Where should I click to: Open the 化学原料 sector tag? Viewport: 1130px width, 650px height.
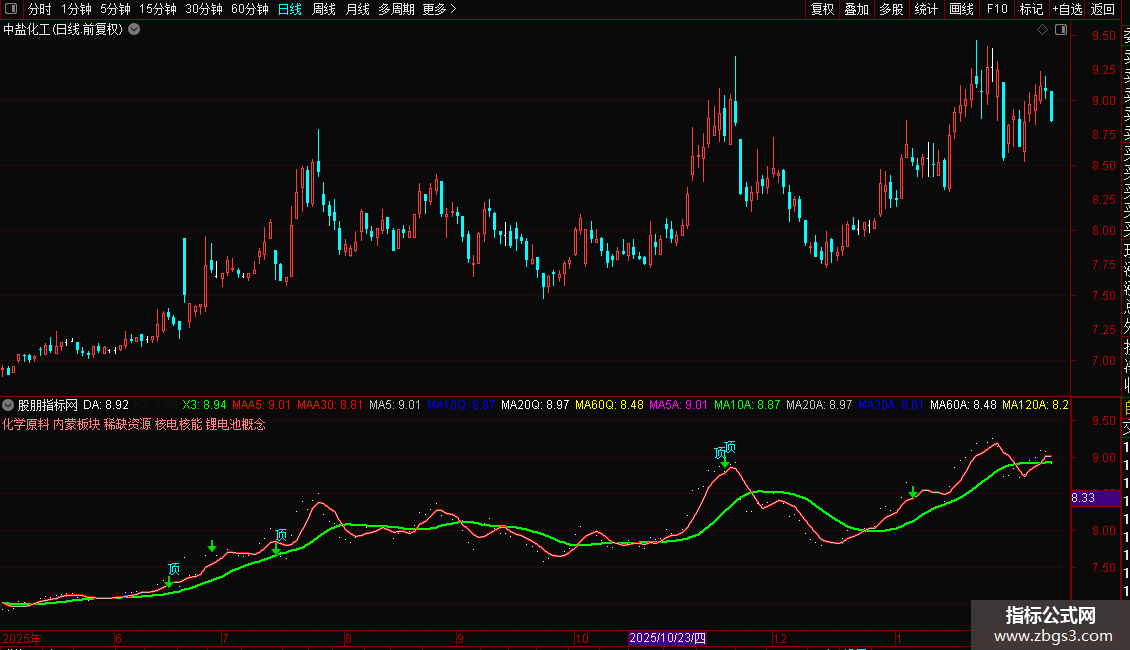click(x=26, y=424)
